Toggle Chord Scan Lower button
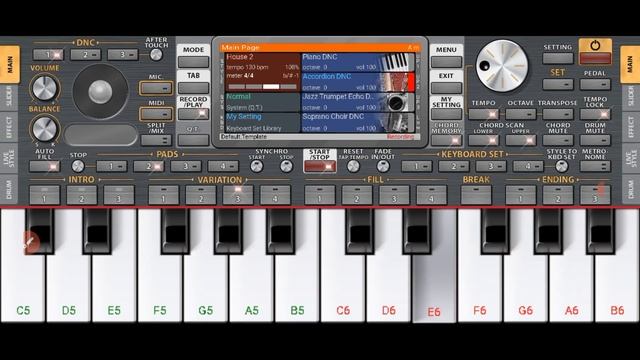The height and width of the screenshot is (360, 640). coord(483,140)
